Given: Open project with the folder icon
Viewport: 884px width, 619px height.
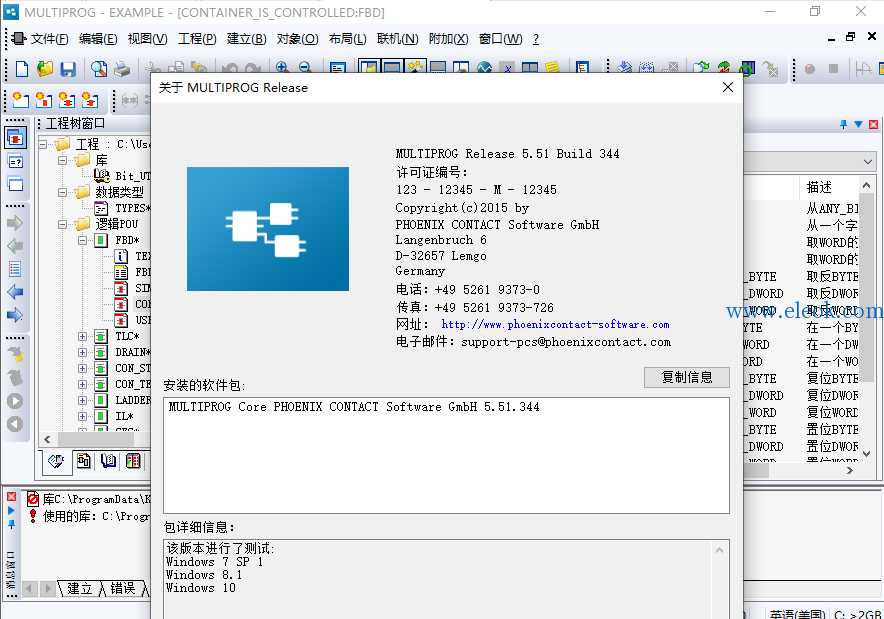Looking at the screenshot, I should [x=45, y=69].
